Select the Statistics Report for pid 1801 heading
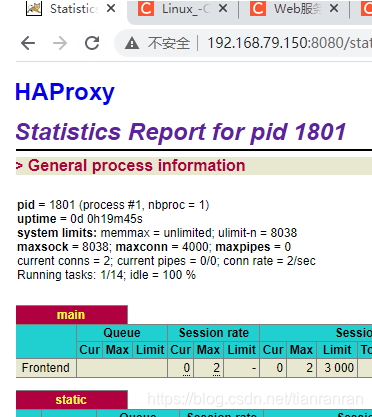 click(x=181, y=132)
